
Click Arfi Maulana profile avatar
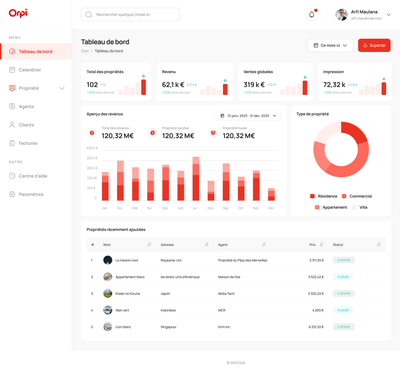click(x=341, y=14)
